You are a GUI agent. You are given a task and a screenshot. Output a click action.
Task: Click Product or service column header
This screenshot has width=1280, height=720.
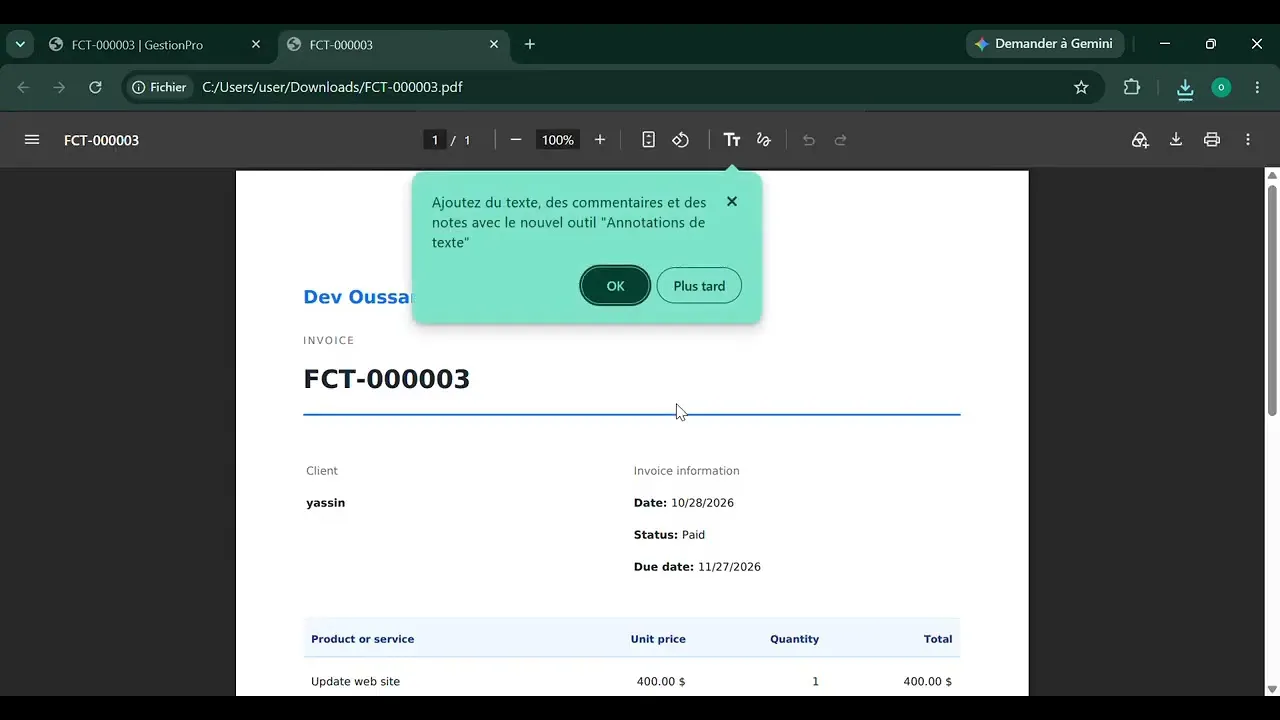tap(362, 639)
